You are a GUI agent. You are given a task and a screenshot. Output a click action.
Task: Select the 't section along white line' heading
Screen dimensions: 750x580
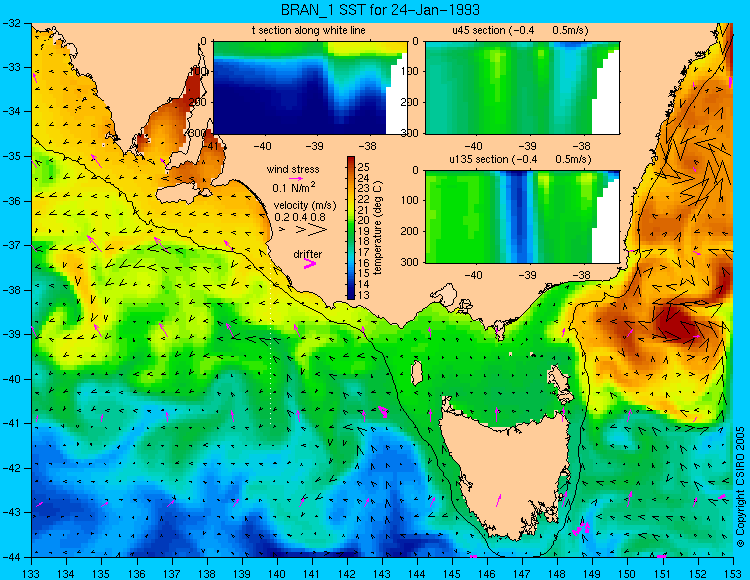[309, 30]
